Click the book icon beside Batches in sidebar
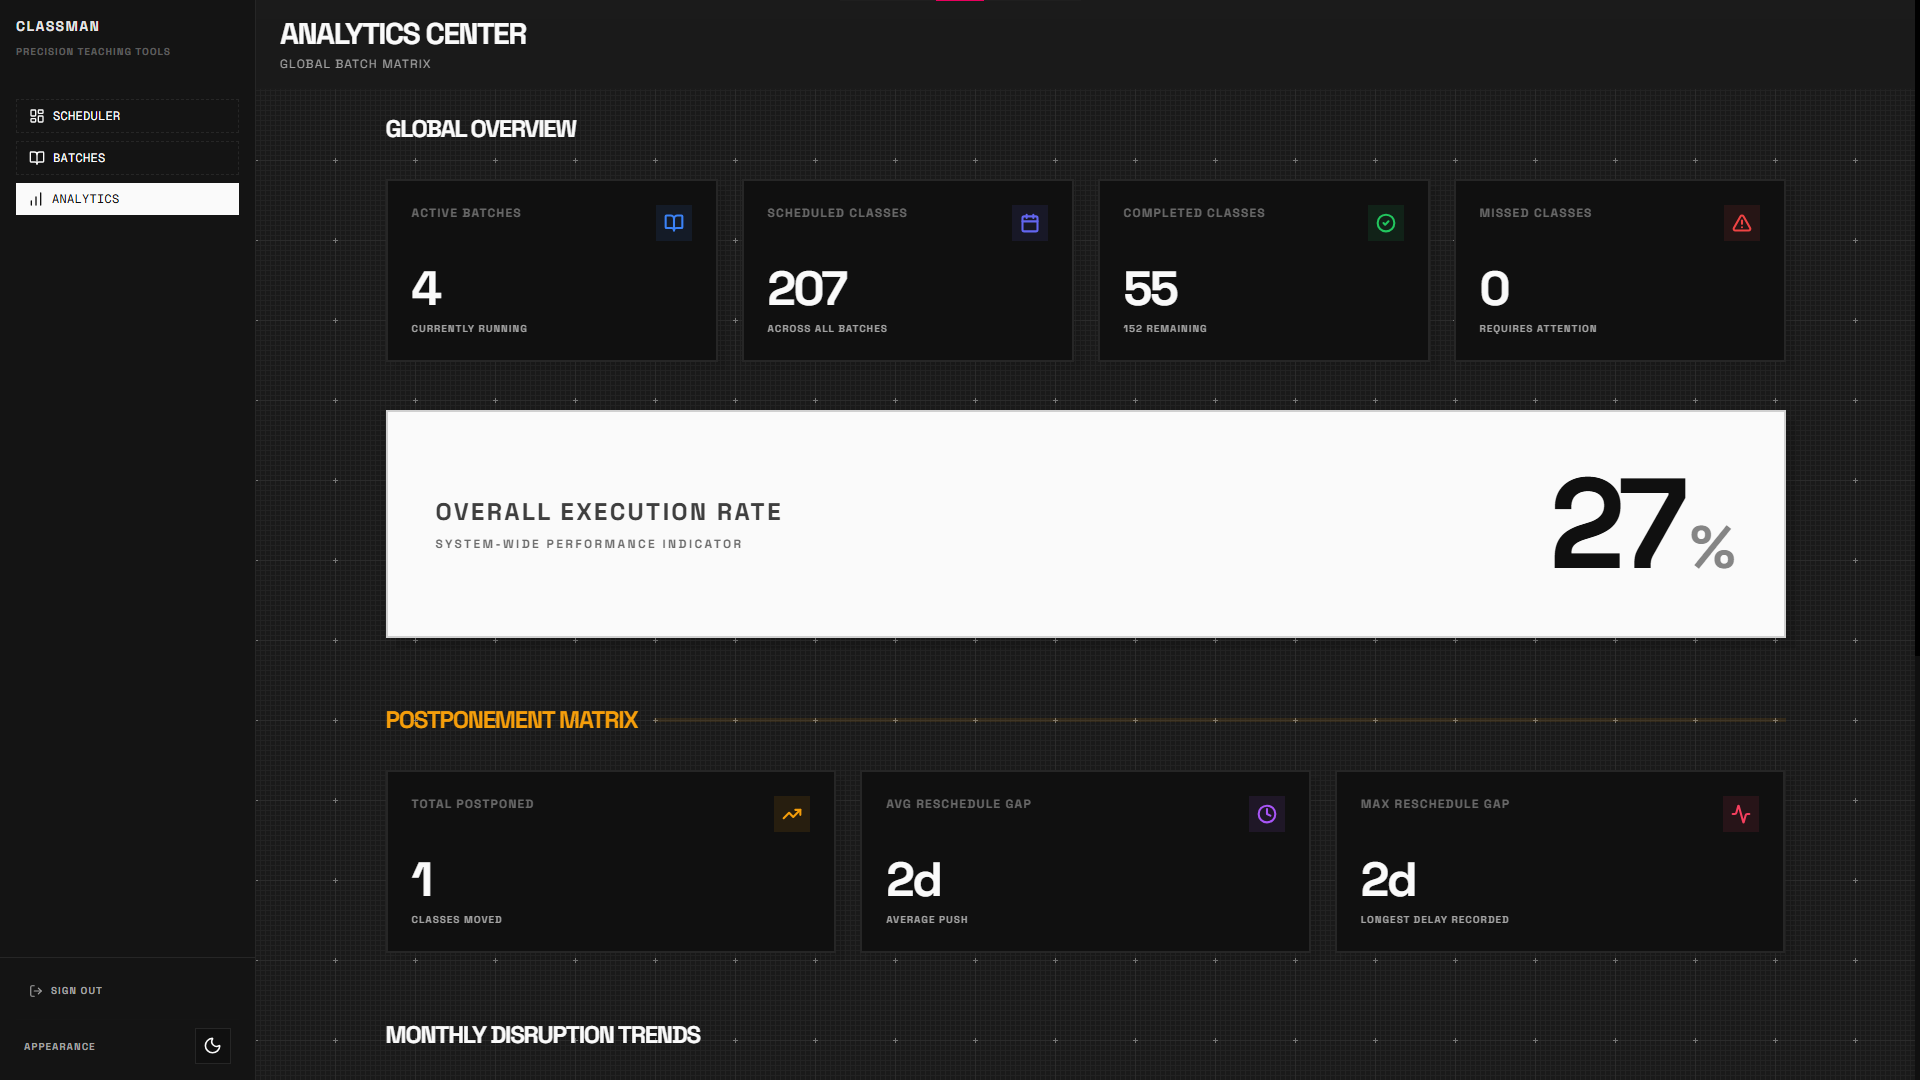Viewport: 1920px width, 1080px height. (37, 157)
